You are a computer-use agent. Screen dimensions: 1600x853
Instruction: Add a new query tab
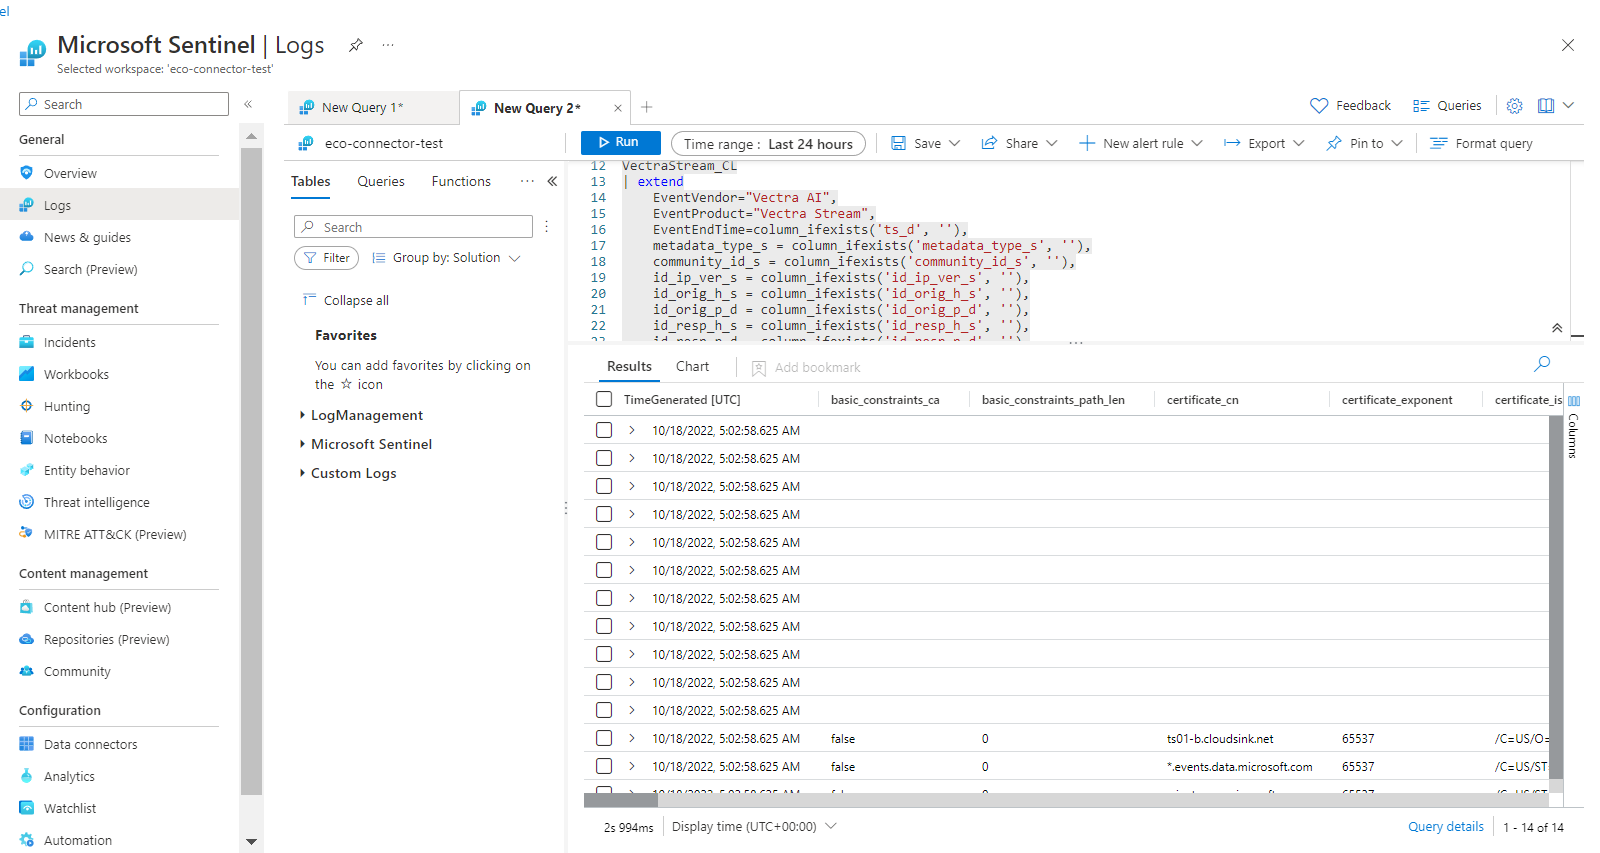(x=647, y=107)
